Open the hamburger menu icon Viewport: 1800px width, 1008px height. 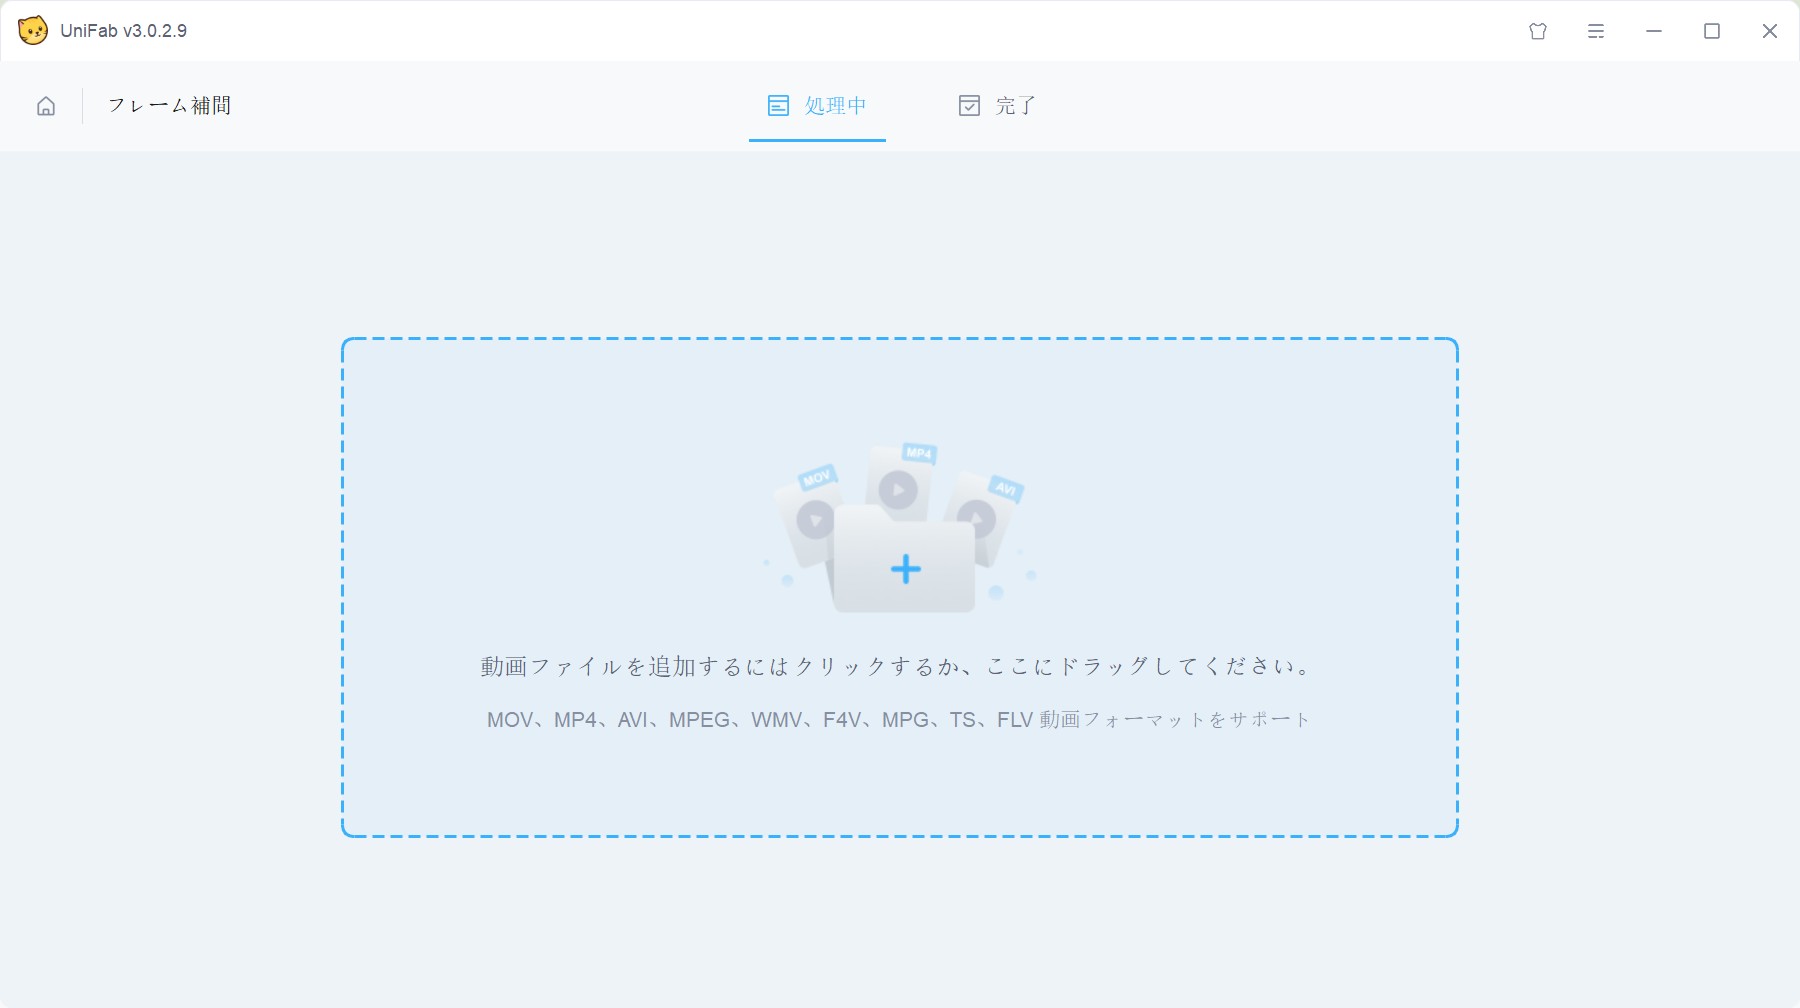[1595, 31]
